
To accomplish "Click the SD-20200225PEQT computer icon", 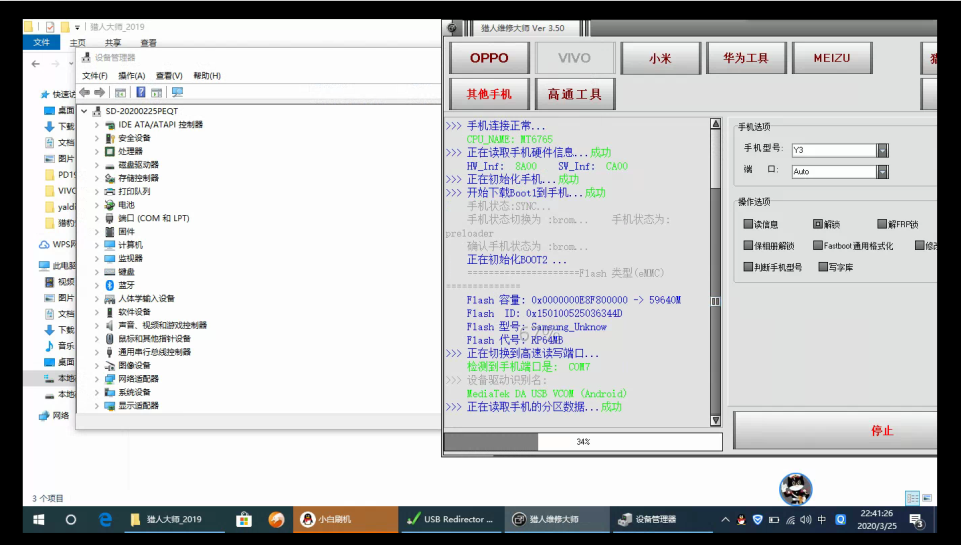I will click(97, 111).
